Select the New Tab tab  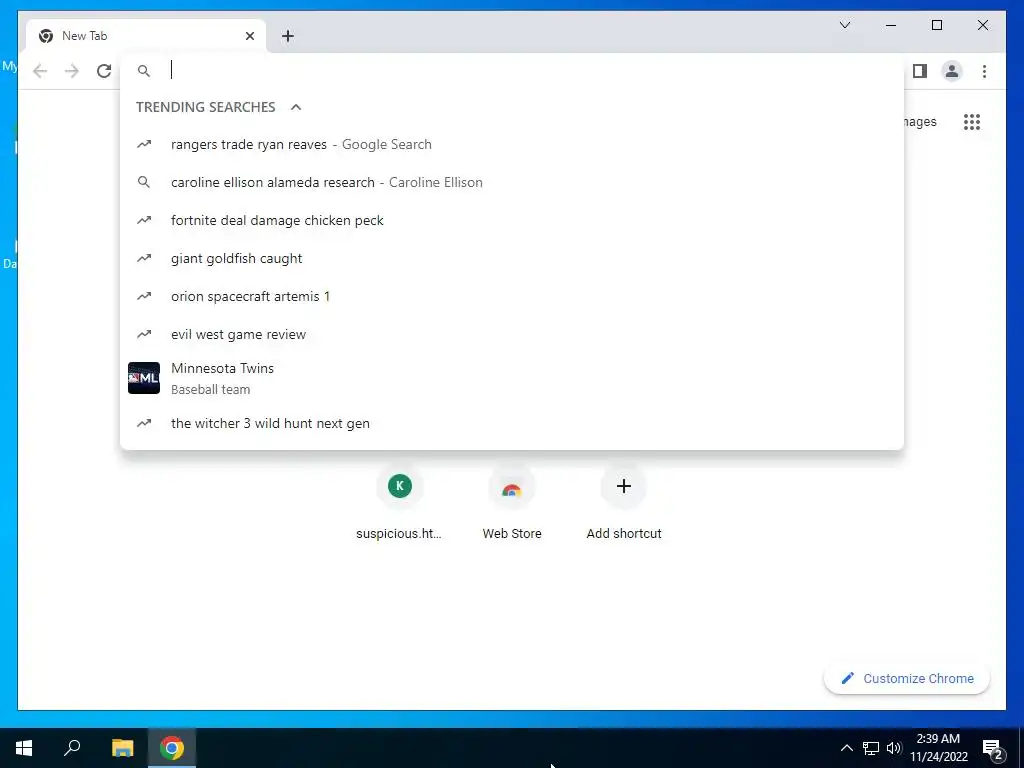click(146, 36)
